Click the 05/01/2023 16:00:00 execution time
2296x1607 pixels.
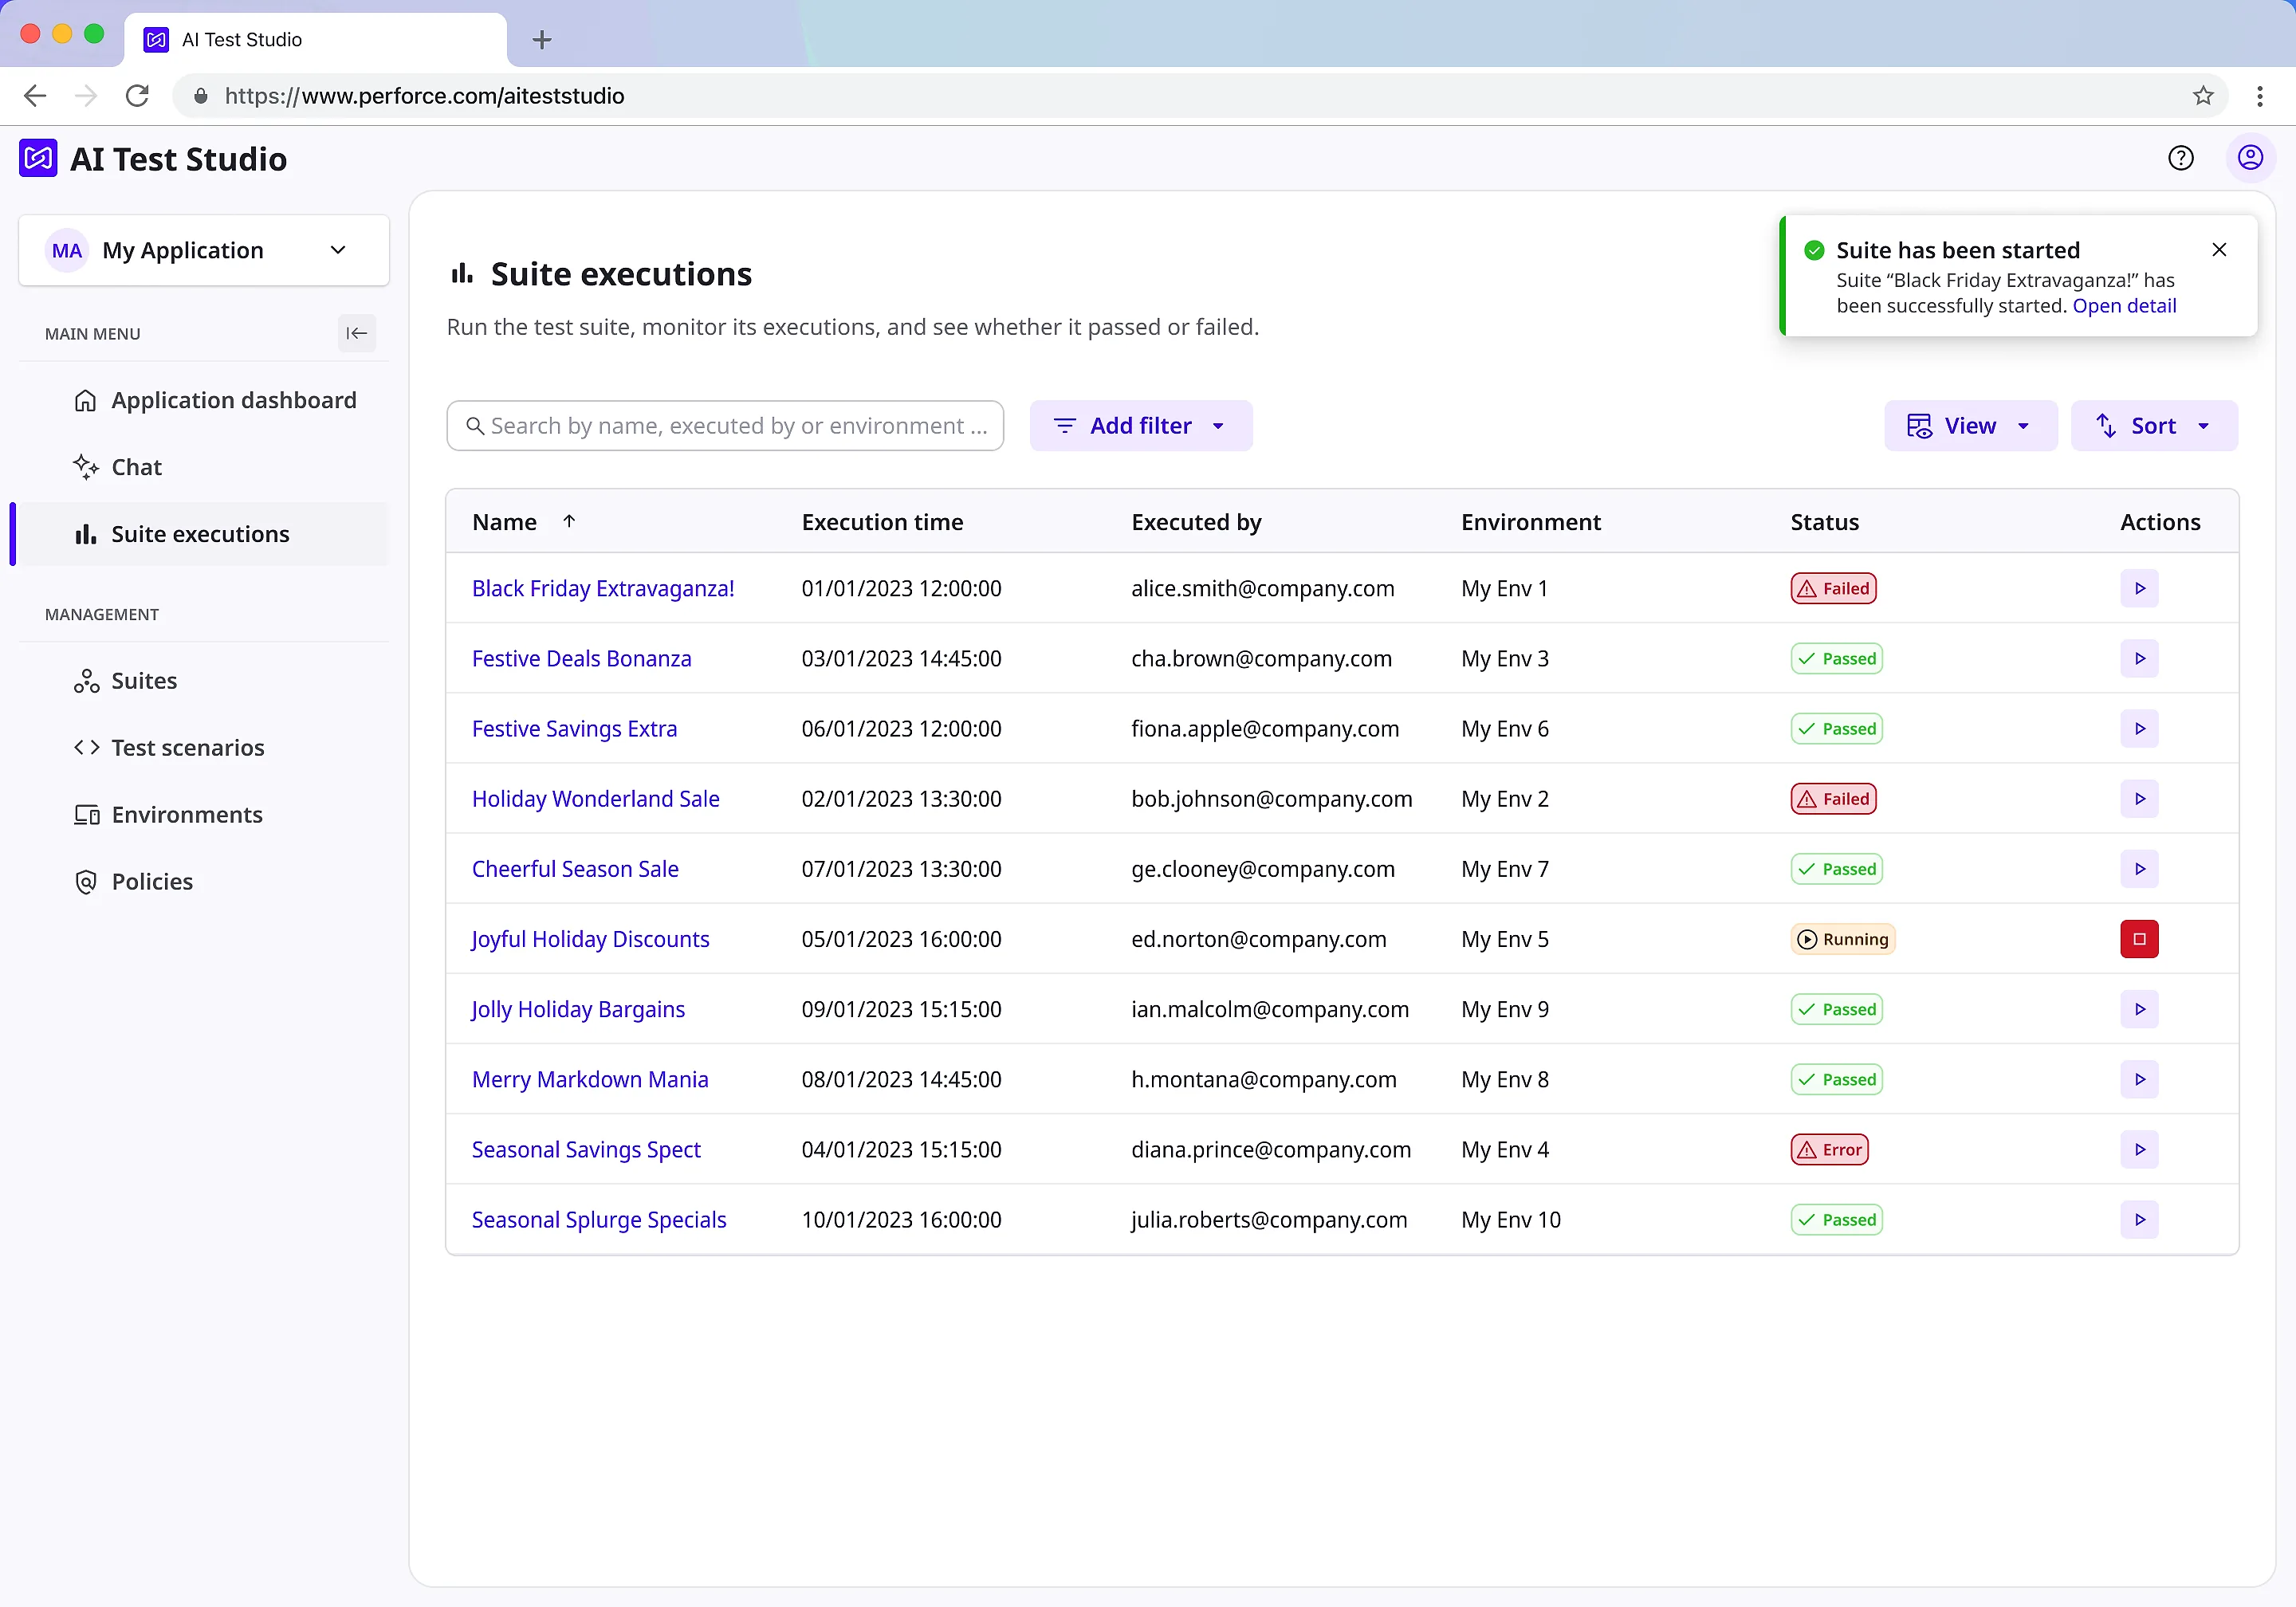pos(901,938)
